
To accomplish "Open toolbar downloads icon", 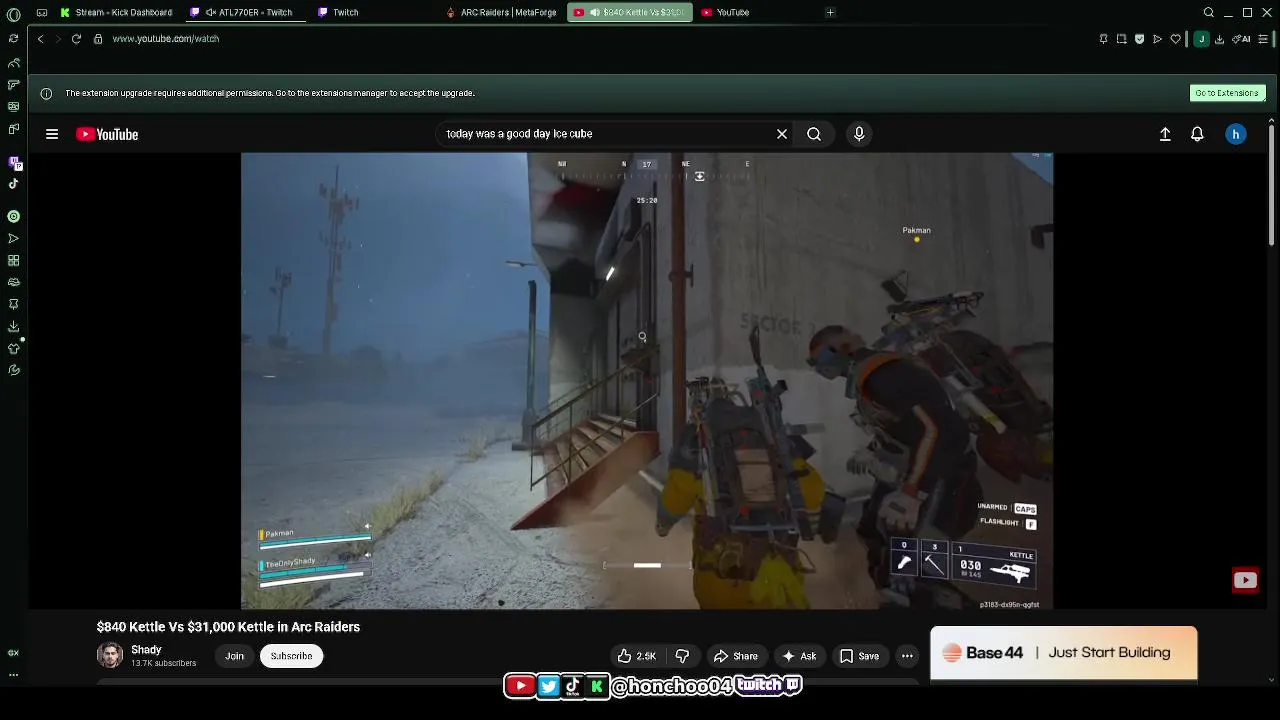I will click(1220, 39).
